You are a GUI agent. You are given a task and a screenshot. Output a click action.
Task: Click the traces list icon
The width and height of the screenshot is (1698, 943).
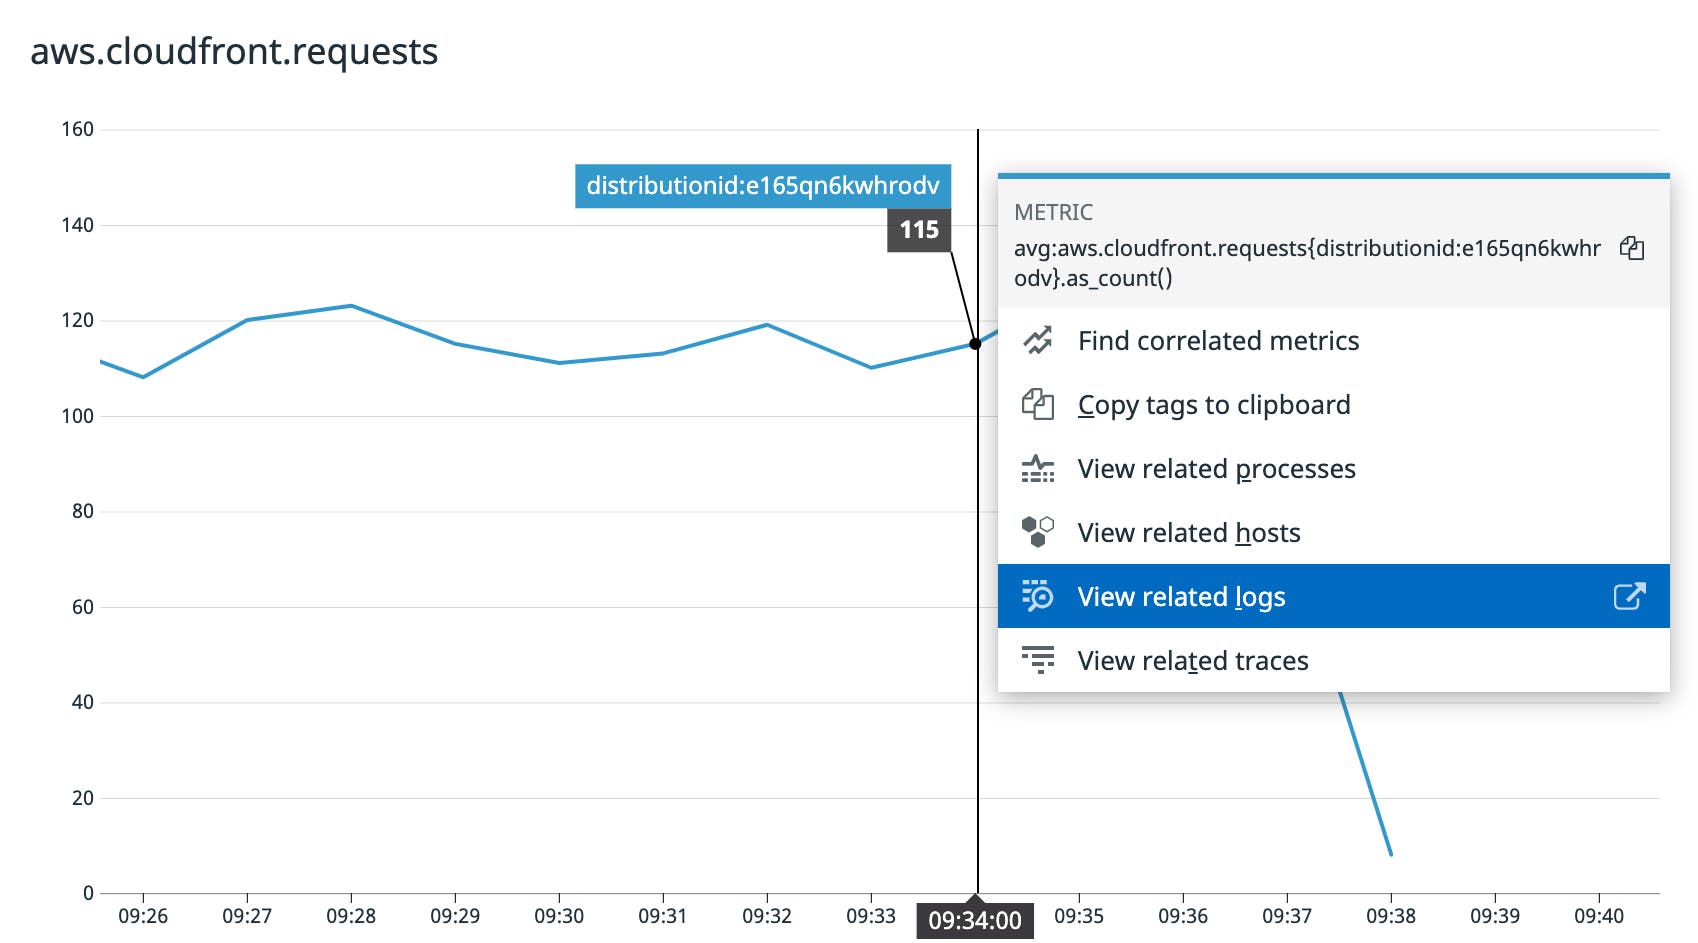(1038, 660)
